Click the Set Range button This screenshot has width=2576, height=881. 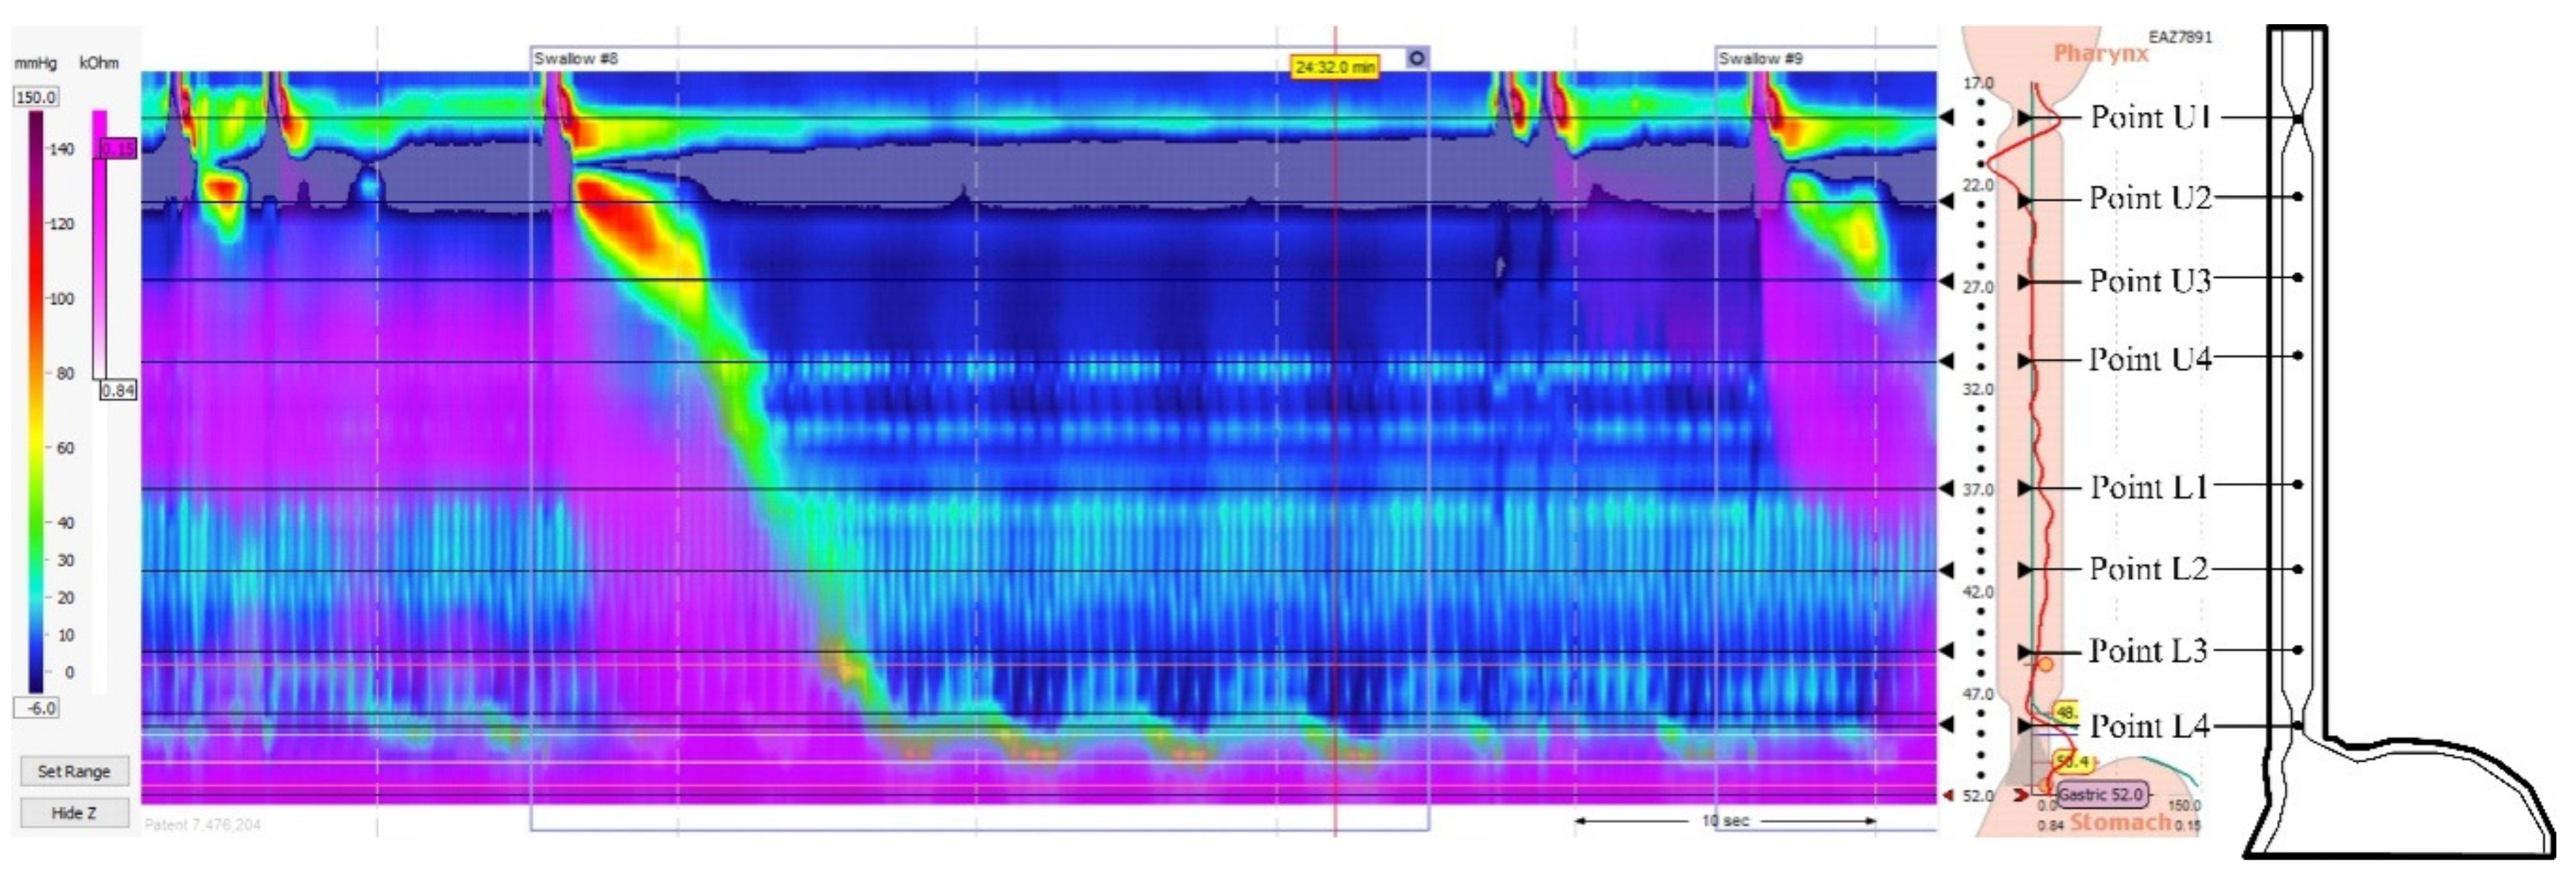click(x=74, y=771)
